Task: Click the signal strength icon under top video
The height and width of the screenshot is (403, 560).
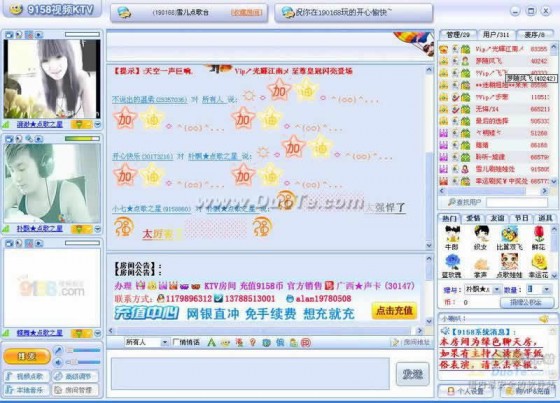Action: (6, 124)
